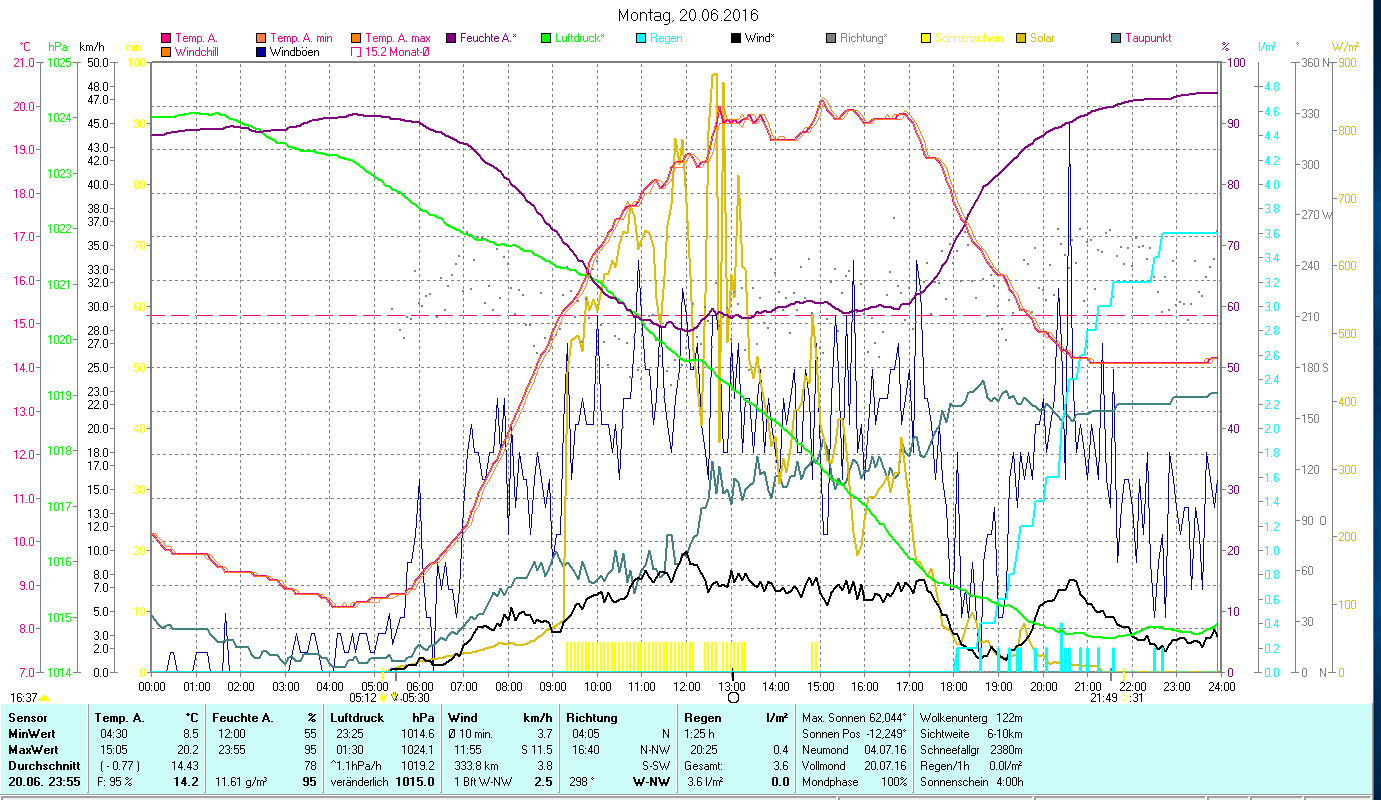Click the Gesamt: rain label

click(x=704, y=766)
